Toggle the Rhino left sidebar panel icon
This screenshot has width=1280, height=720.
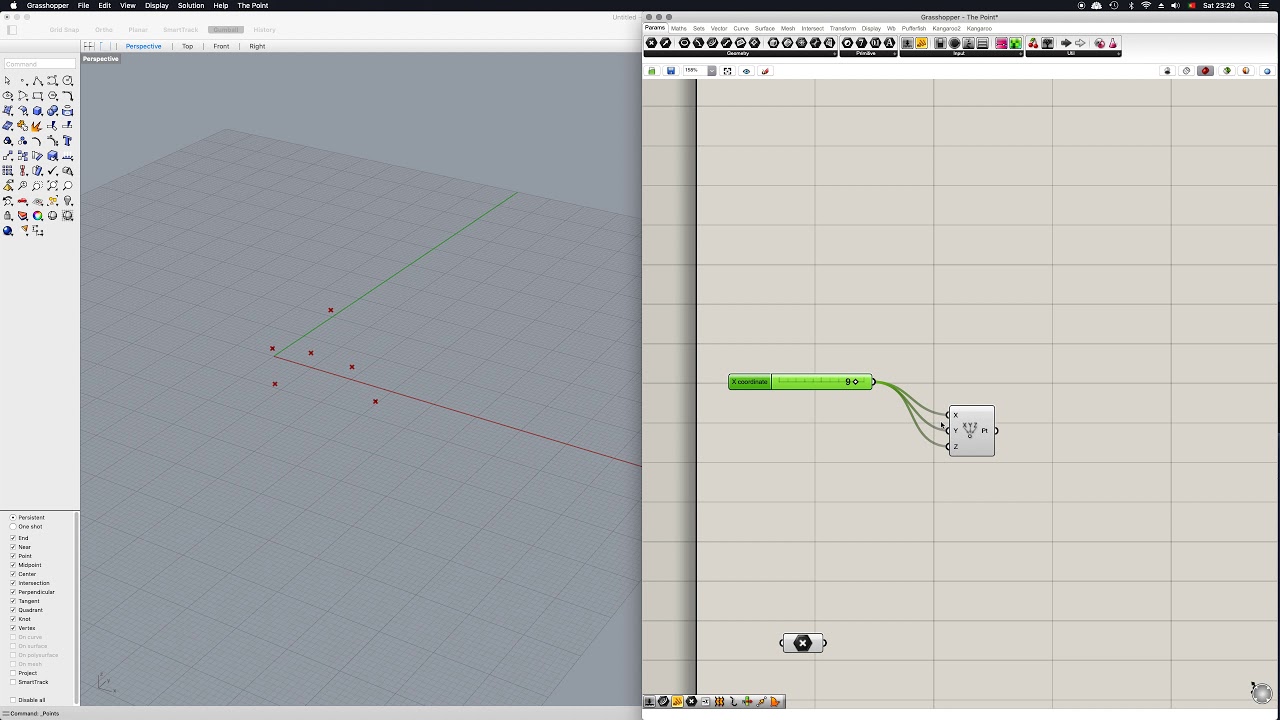click(x=12, y=30)
